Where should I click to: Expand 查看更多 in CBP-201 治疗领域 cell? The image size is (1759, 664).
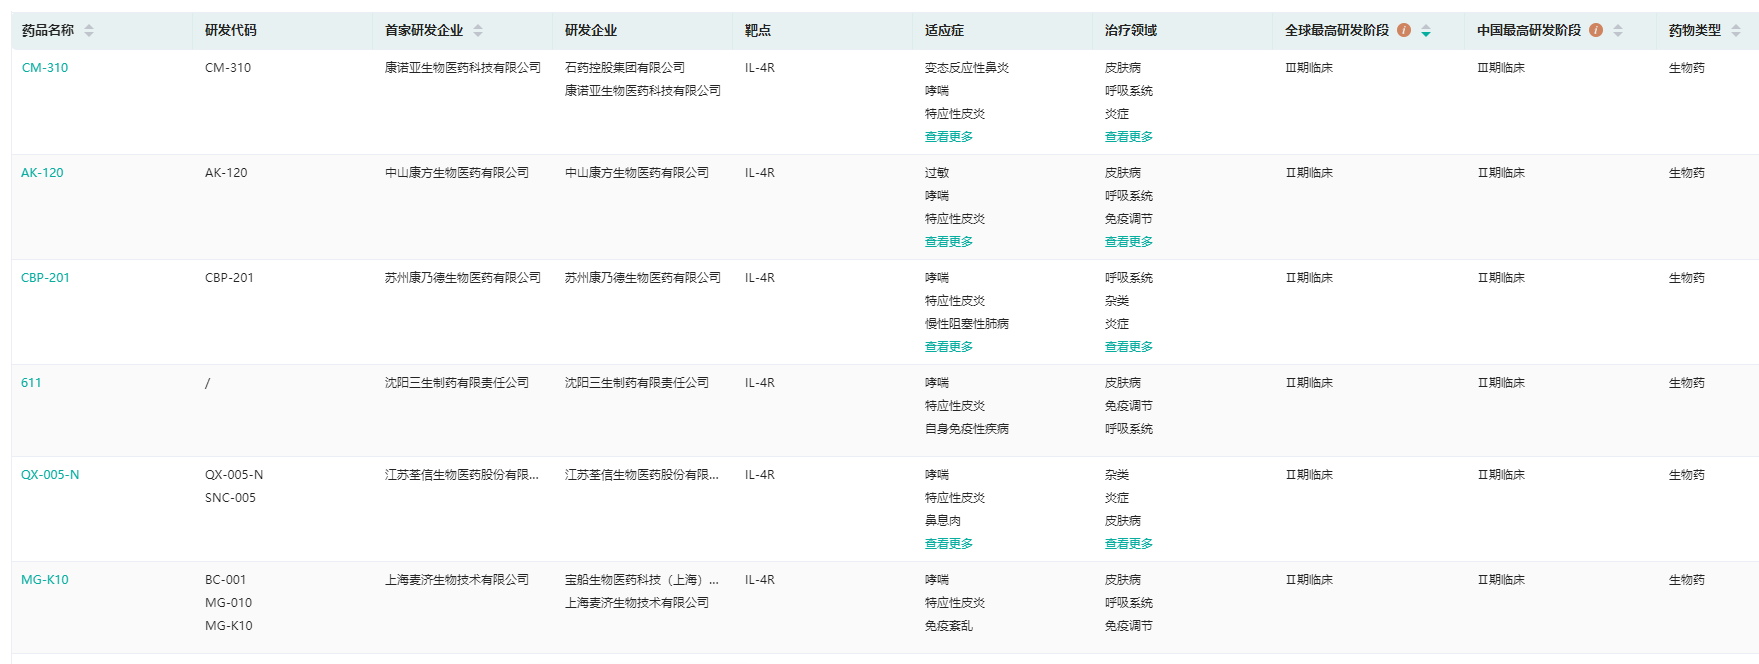pos(1129,347)
